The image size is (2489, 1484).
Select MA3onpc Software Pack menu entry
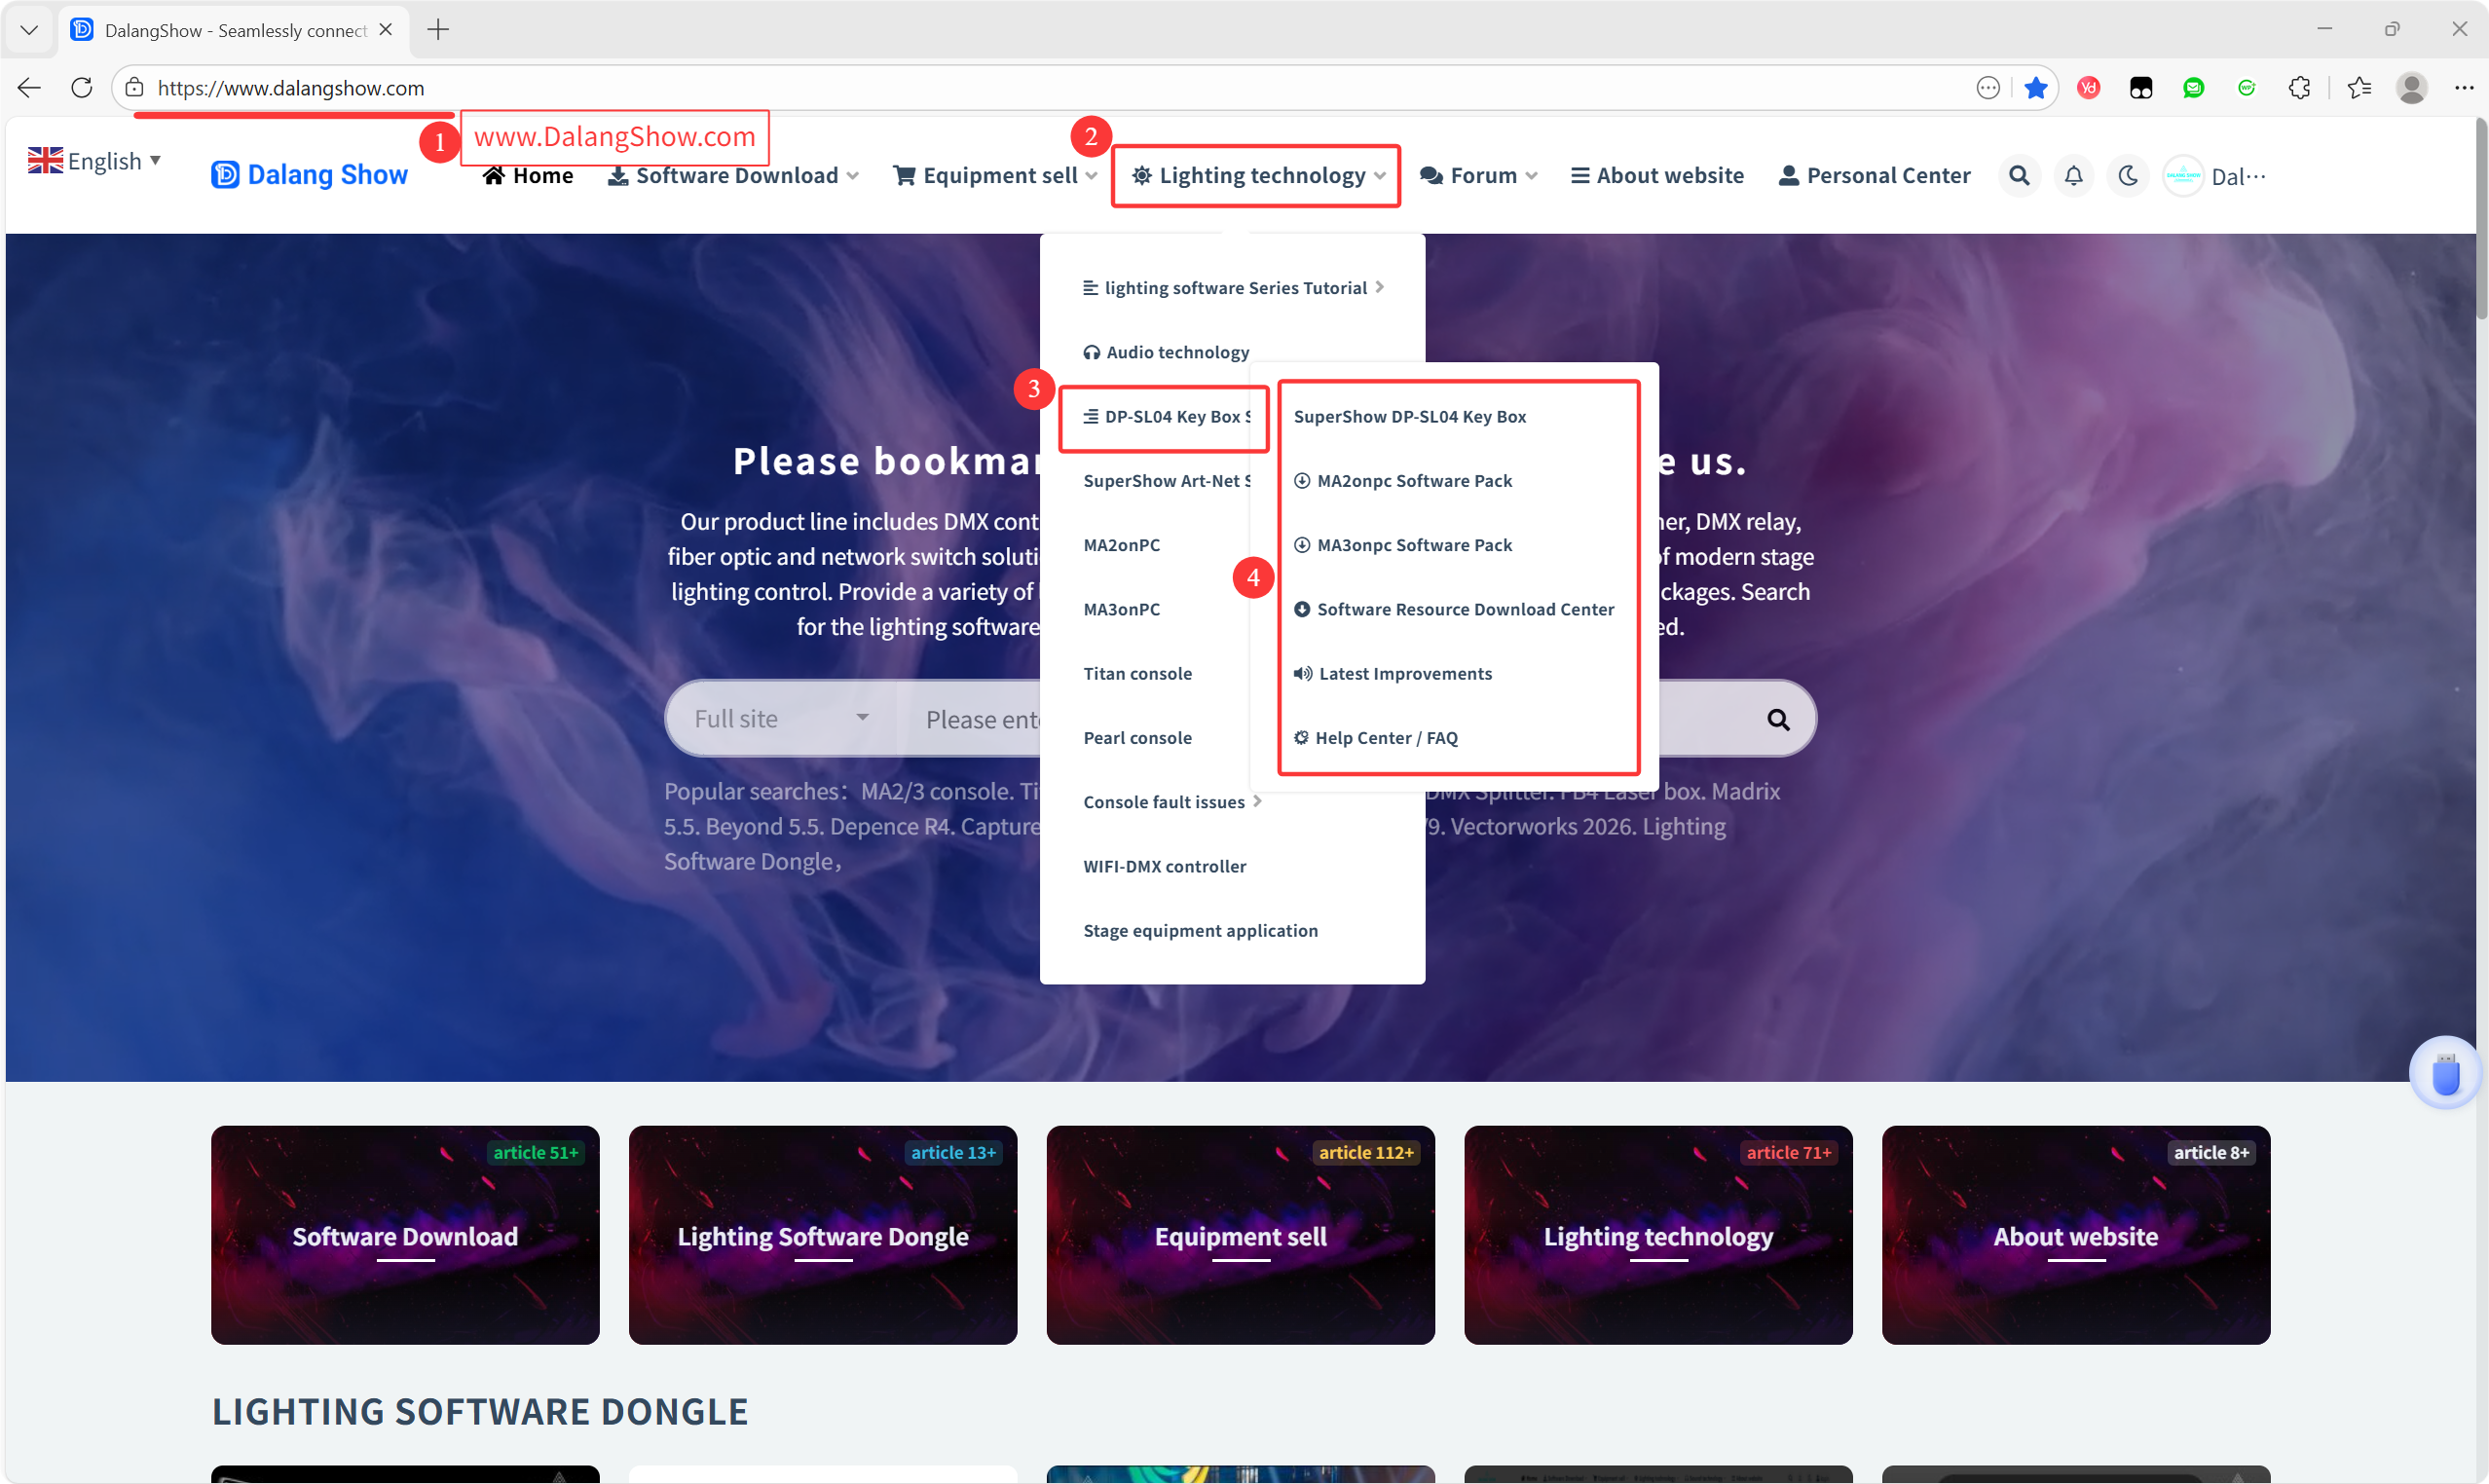[1413, 545]
